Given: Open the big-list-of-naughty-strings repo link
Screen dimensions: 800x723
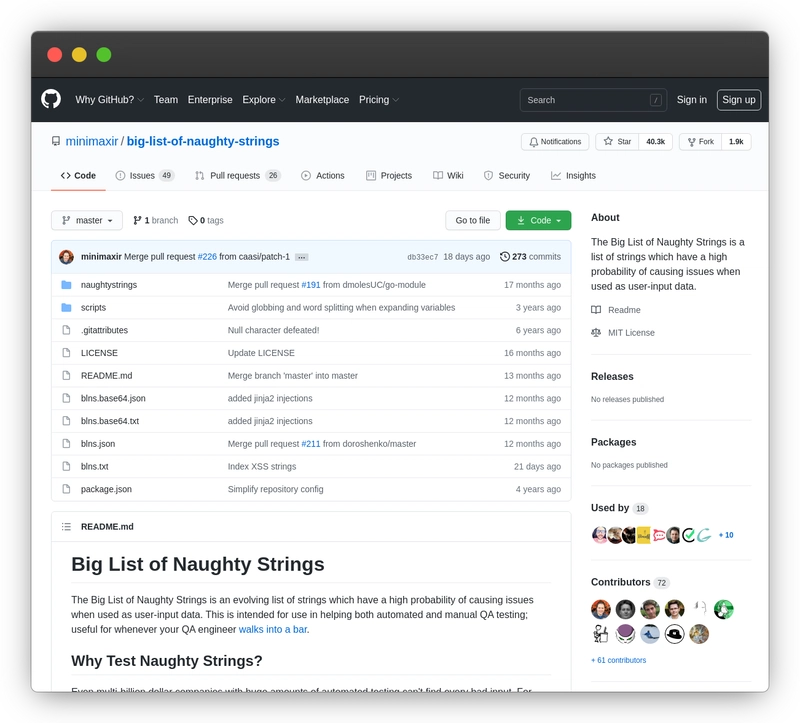Looking at the screenshot, I should (x=203, y=141).
